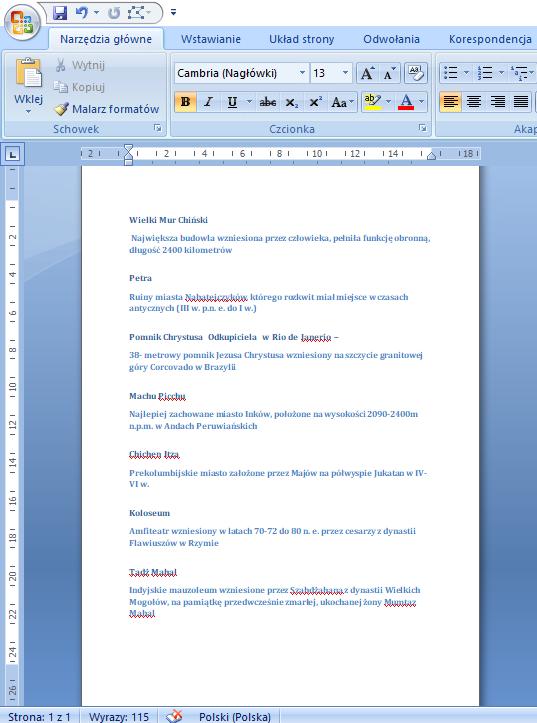
Task: Click the Pomnik Chrystusa Odkupiciela heading
Action: coord(234,337)
